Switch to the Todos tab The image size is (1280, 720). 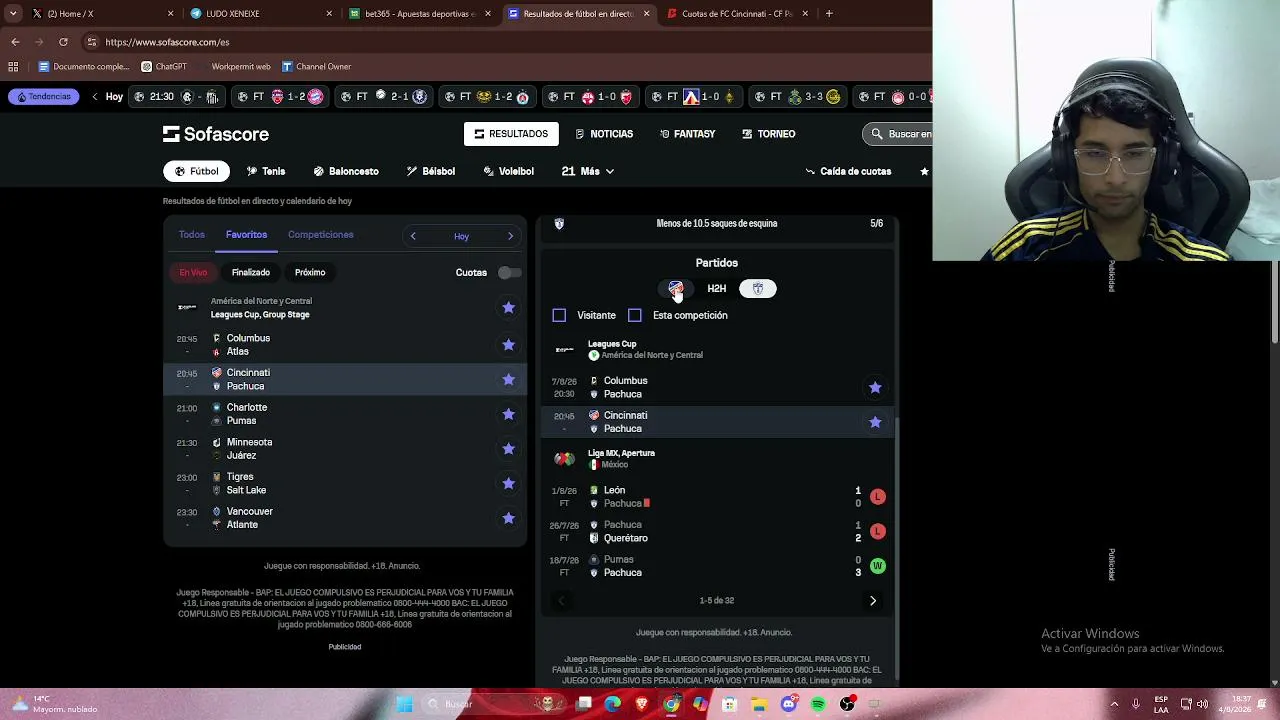[192, 235]
